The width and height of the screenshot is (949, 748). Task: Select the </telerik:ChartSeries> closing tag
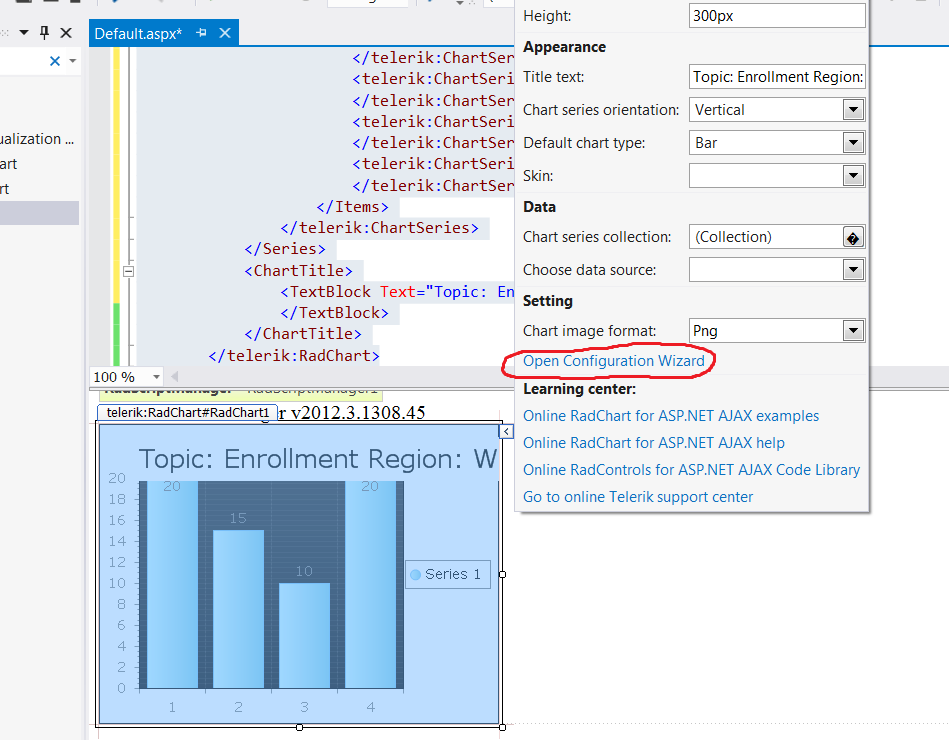[x=379, y=228]
